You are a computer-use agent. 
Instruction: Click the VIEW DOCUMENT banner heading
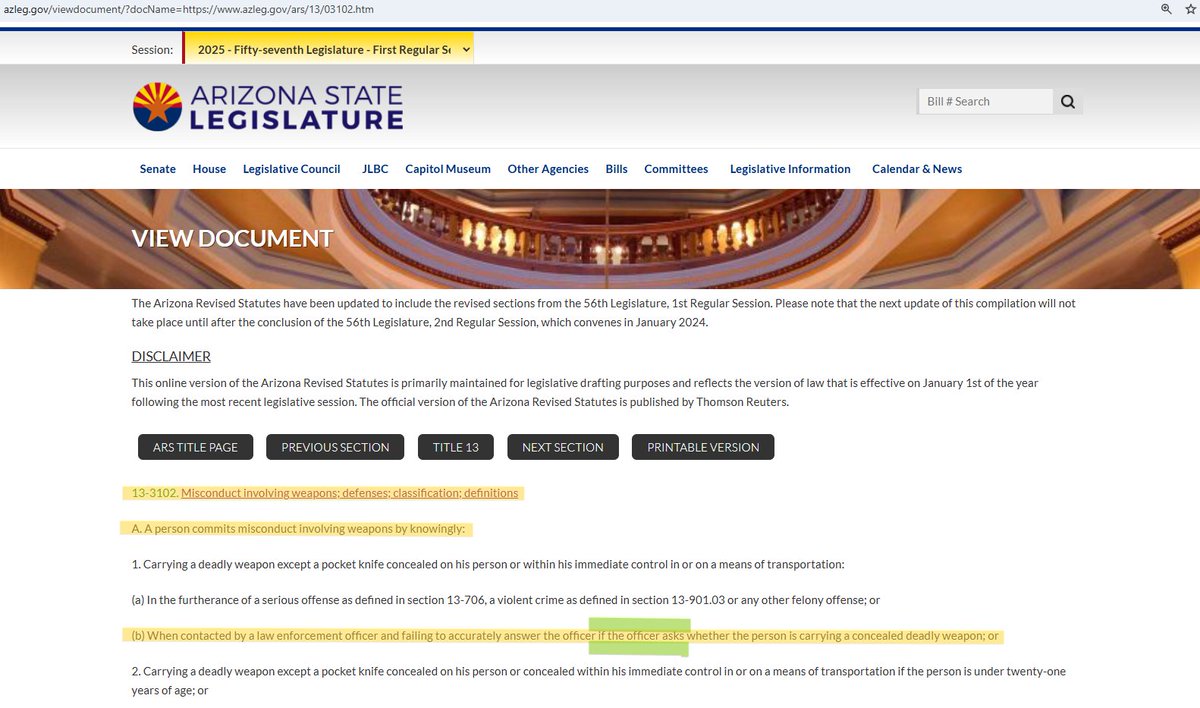pyautogui.click(x=232, y=239)
